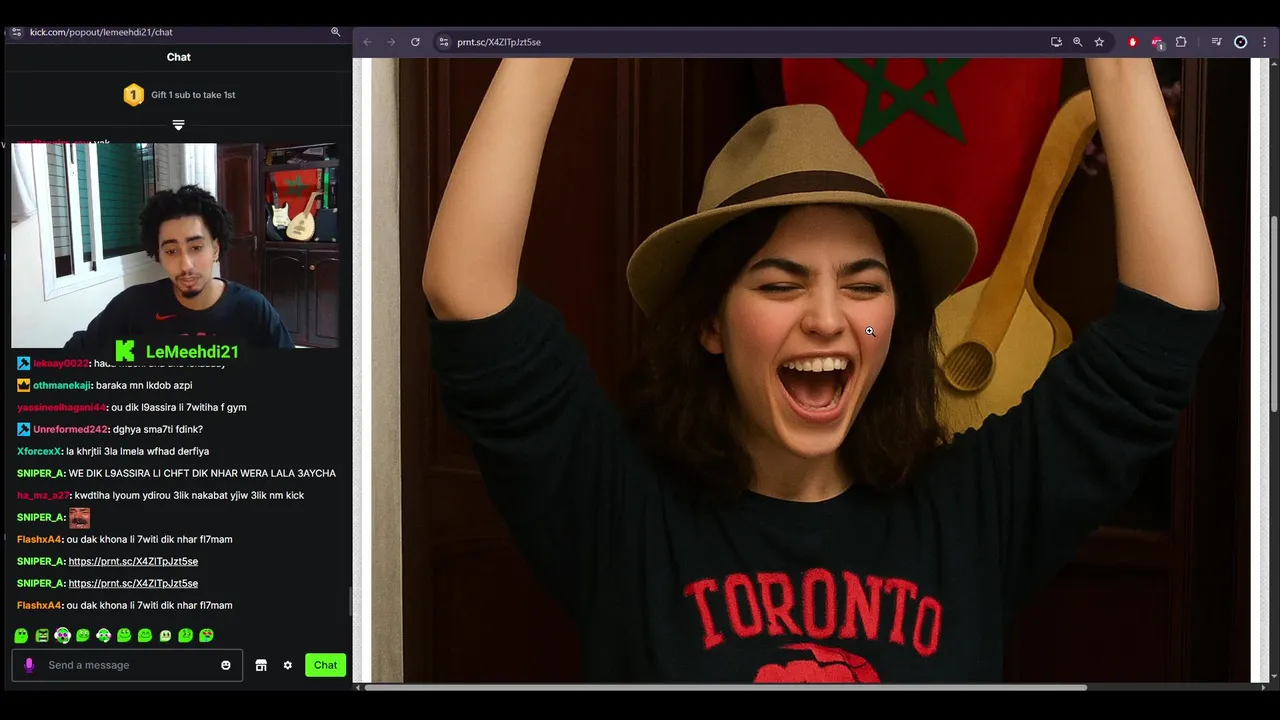Open the install app icon in address bar
Screen dimensions: 1280x720
1056,42
